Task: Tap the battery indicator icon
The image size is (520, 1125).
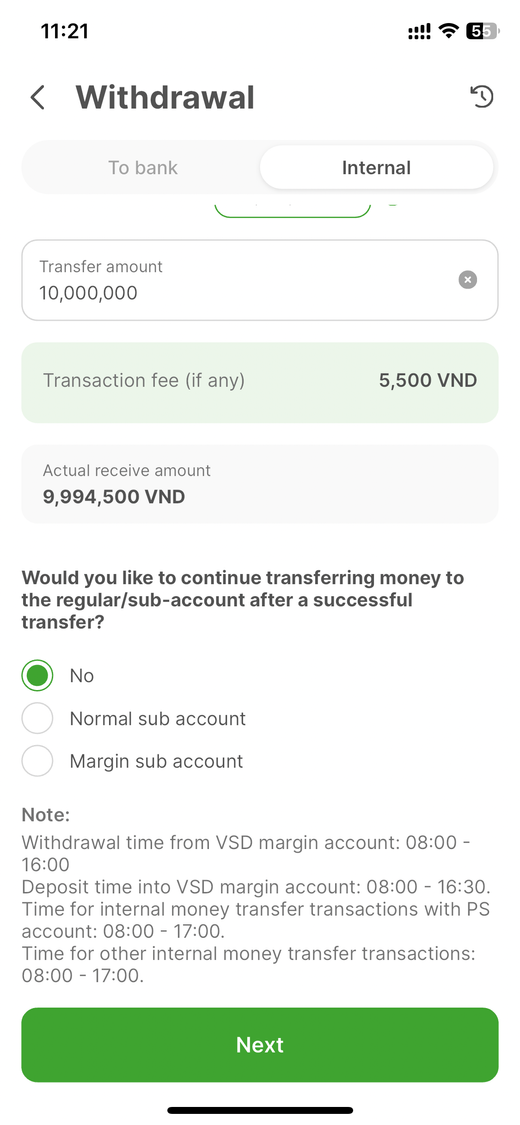Action: 483,31
